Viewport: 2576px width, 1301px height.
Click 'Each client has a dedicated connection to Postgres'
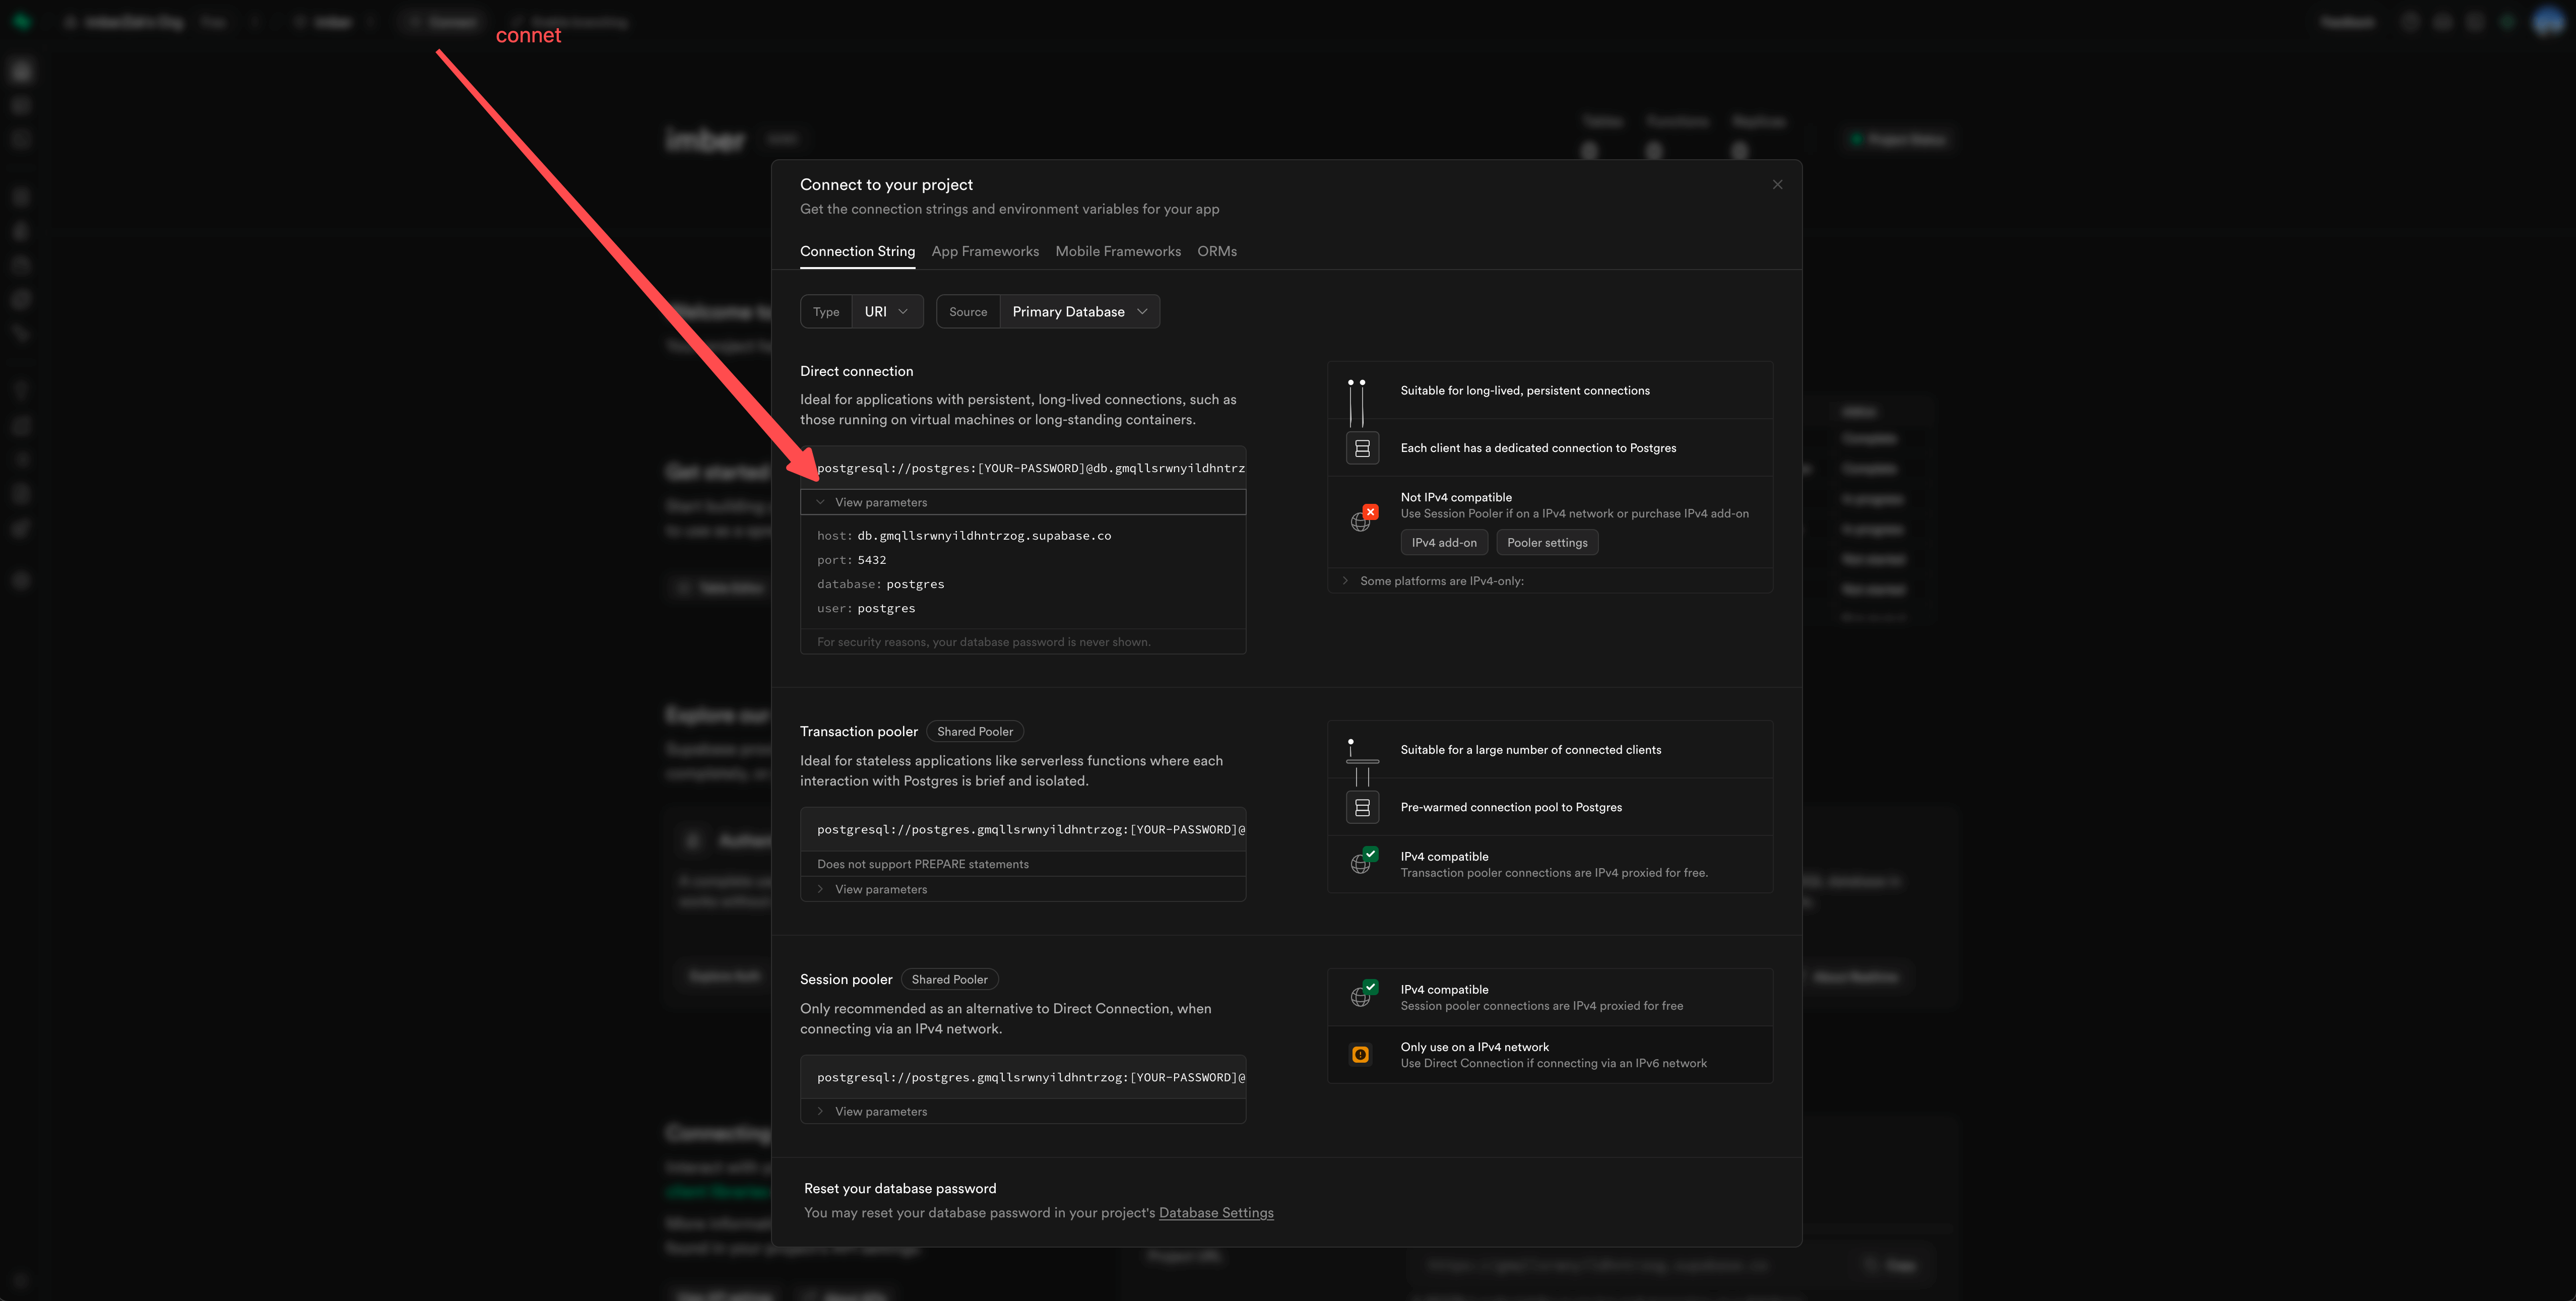(1538, 448)
